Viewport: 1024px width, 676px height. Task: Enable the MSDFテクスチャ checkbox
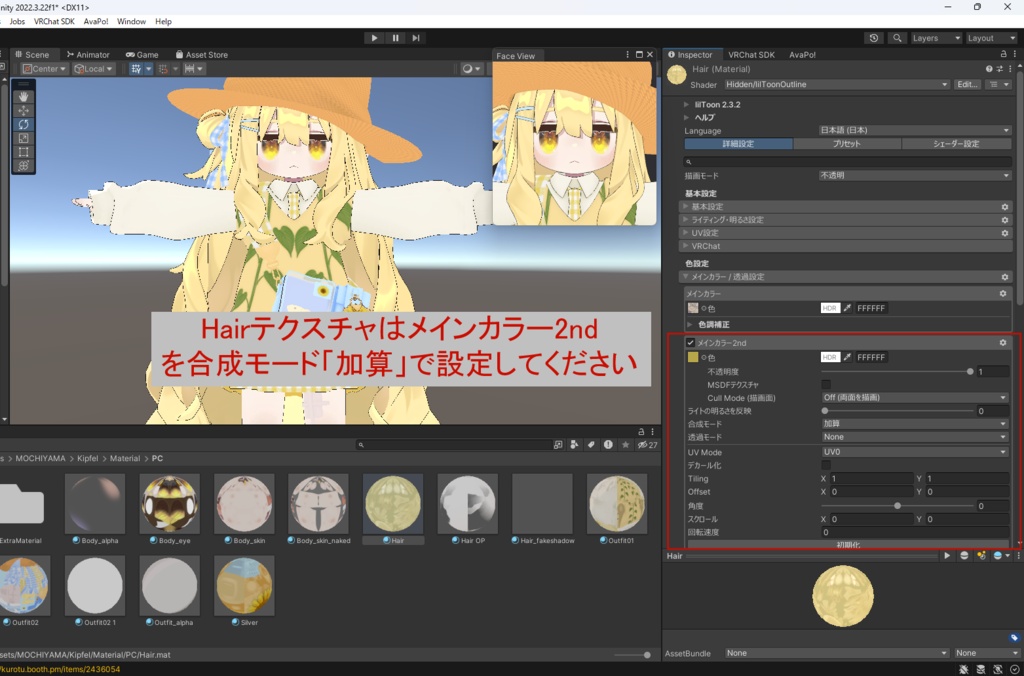826,385
